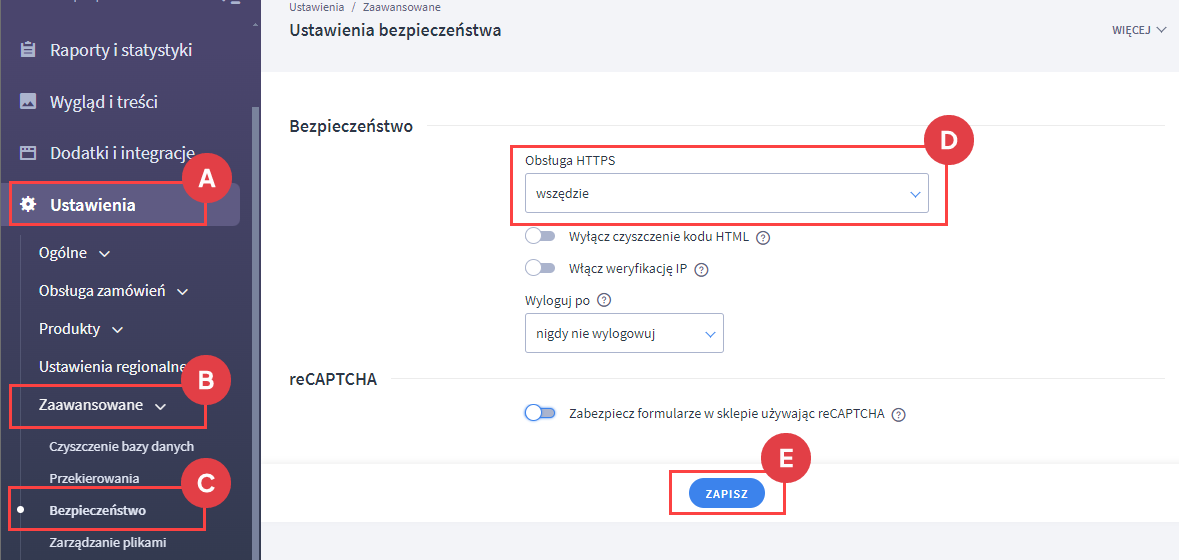The width and height of the screenshot is (1179, 560).
Task: Click the Bezpieczeństwo section heading
Action: point(351,126)
